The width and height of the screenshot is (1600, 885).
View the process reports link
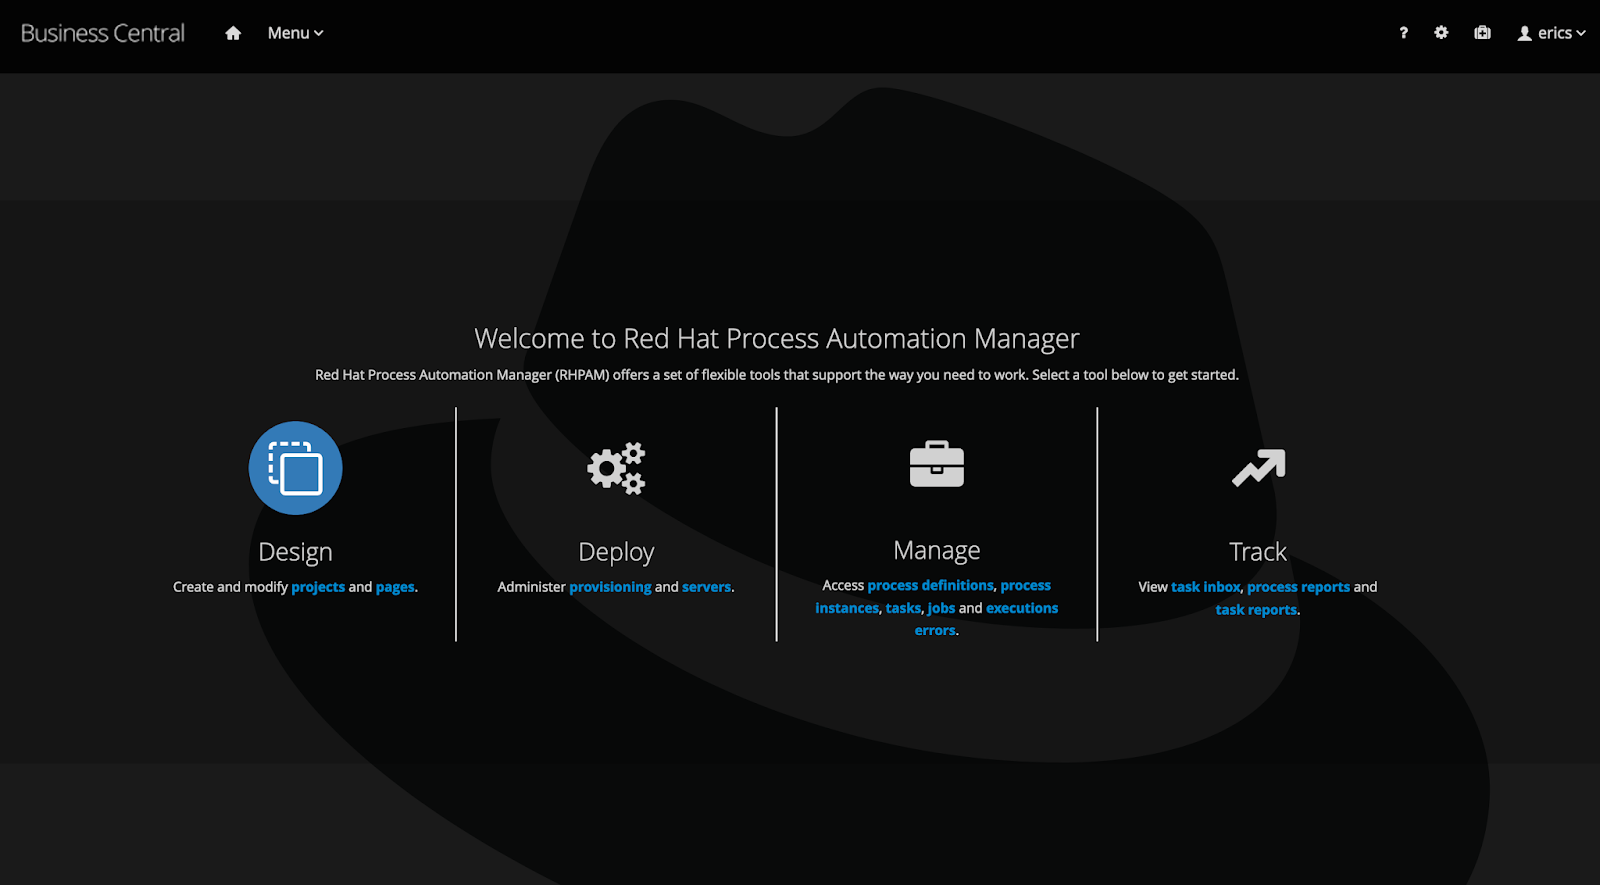coord(1298,587)
